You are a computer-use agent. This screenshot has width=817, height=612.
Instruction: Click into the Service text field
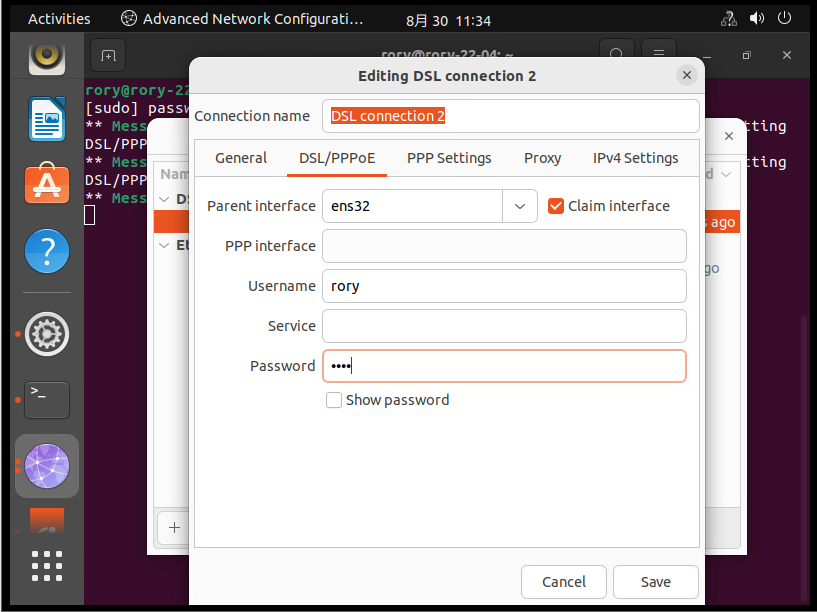[504, 326]
